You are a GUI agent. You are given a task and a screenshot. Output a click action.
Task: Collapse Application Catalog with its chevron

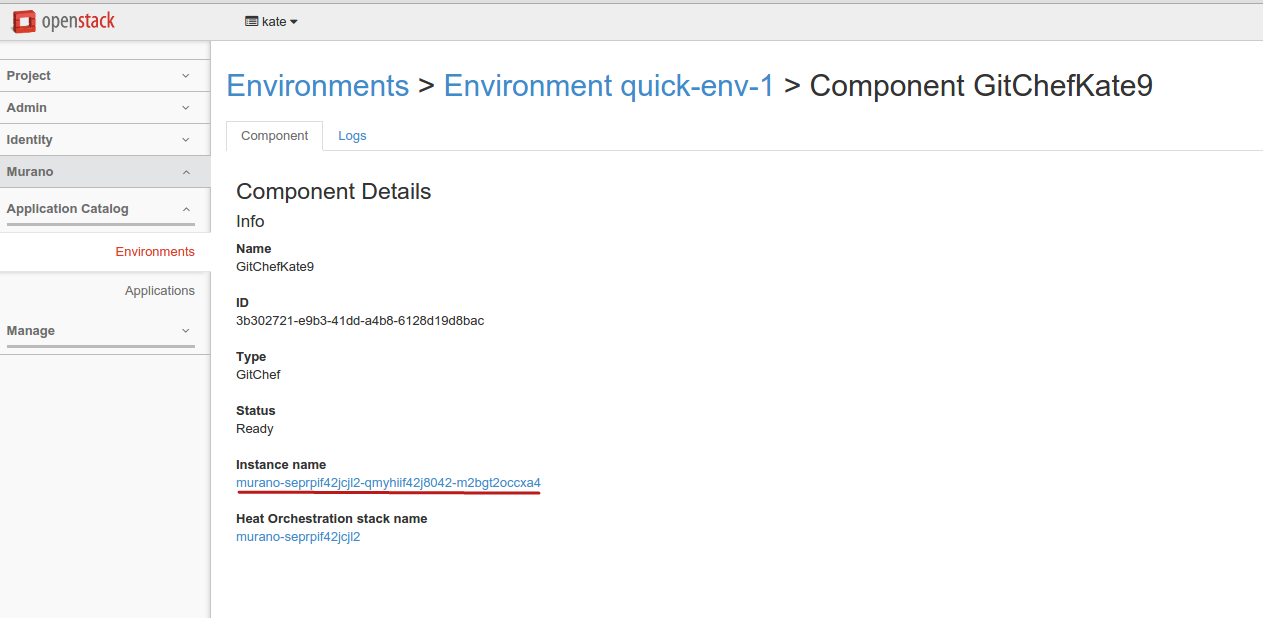[x=186, y=209]
